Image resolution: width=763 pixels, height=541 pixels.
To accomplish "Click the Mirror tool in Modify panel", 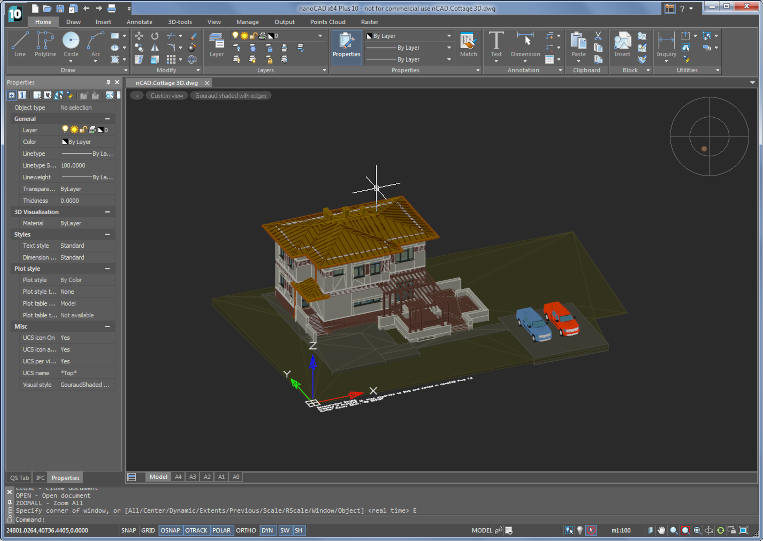I will [x=155, y=48].
